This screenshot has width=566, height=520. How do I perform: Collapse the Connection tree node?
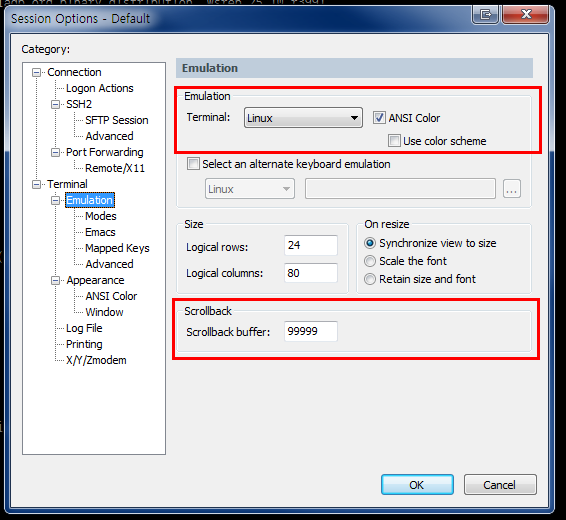point(36,73)
